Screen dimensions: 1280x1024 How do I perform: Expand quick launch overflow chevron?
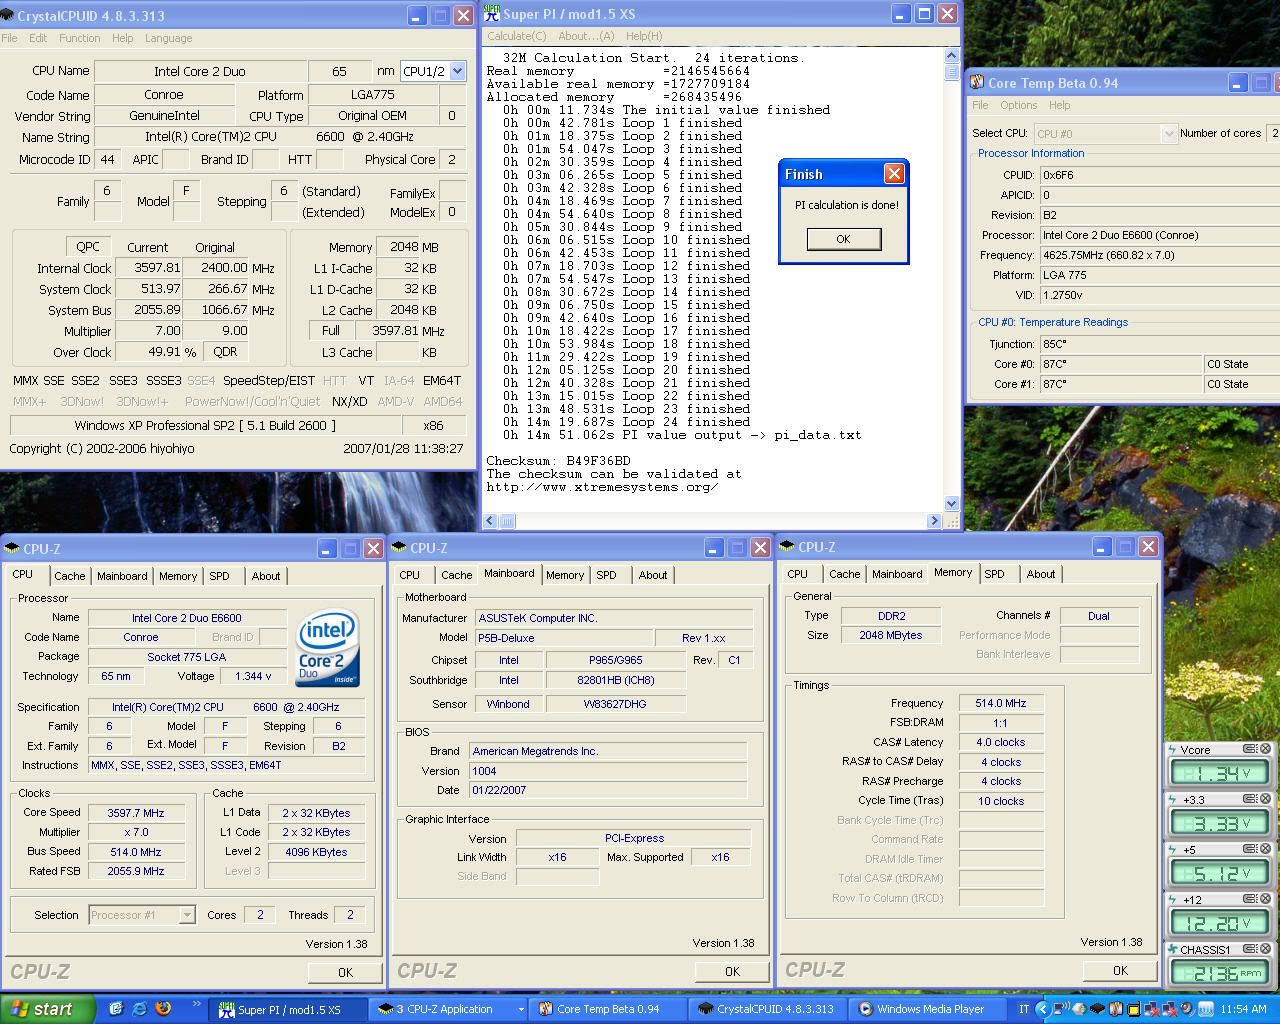pos(195,1005)
